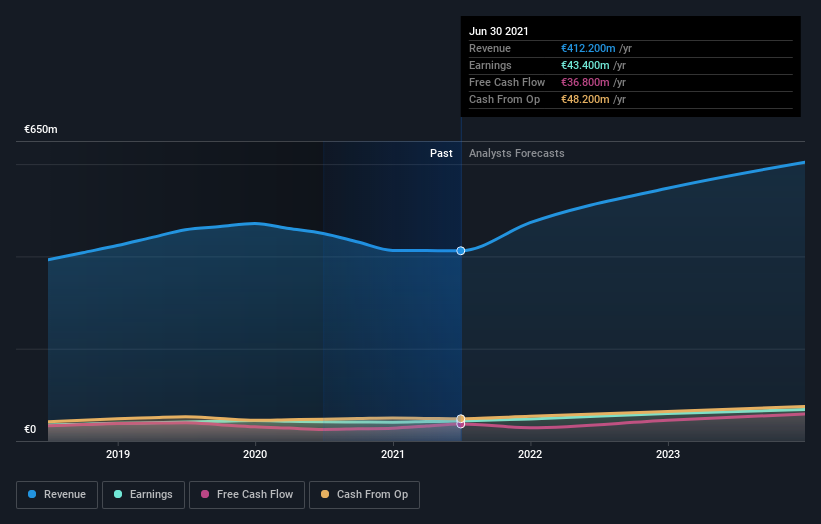Toggle the Free Cash Flow legend button

[x=247, y=495]
